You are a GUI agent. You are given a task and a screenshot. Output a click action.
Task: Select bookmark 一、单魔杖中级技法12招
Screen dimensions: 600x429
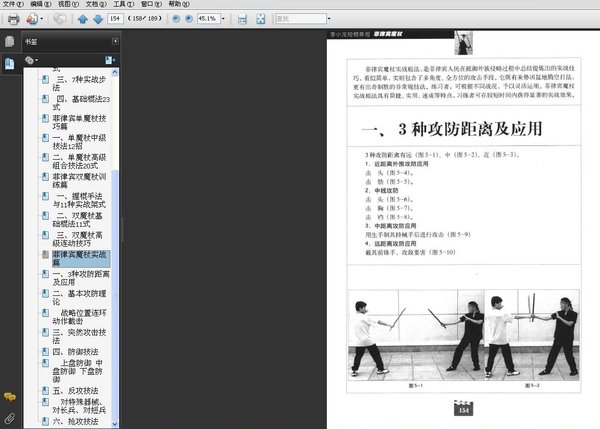pyautogui.click(x=79, y=142)
